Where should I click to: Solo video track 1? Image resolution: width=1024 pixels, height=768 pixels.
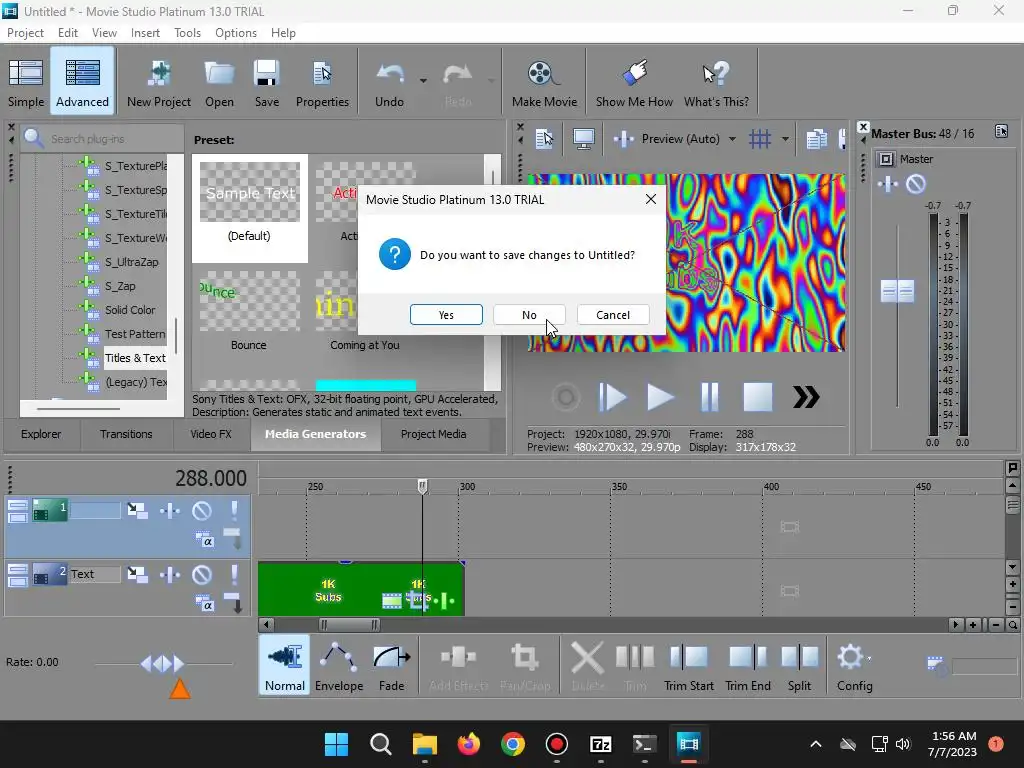[x=234, y=510]
